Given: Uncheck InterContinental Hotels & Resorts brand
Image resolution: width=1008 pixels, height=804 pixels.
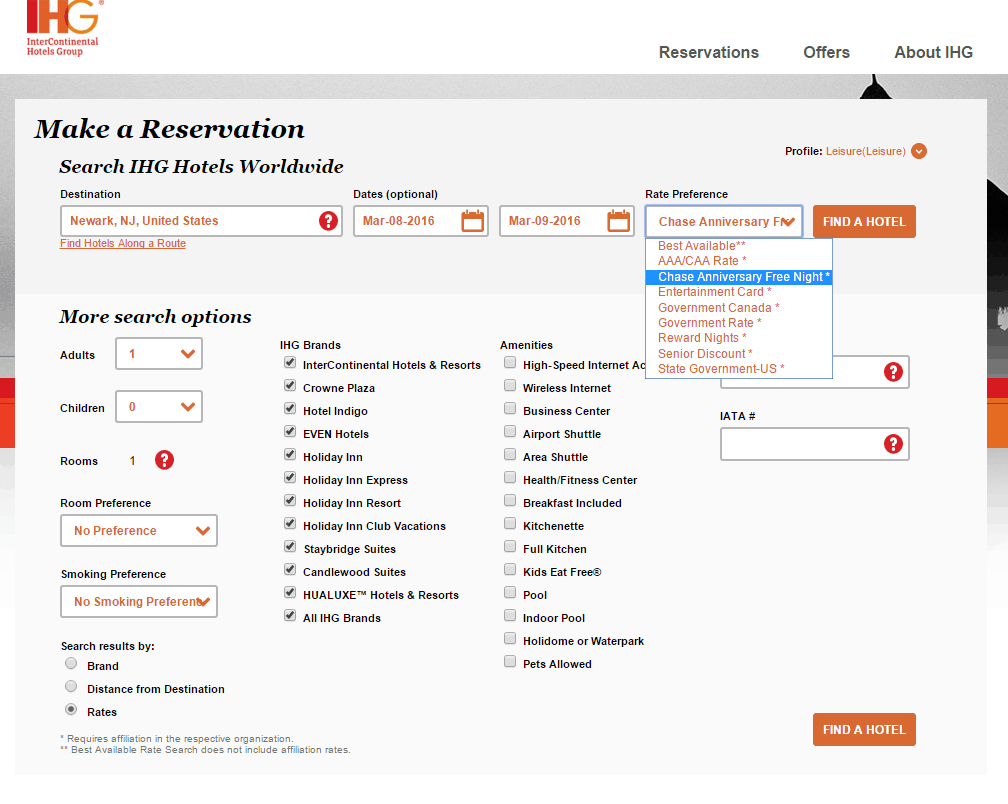Looking at the screenshot, I should (x=291, y=363).
